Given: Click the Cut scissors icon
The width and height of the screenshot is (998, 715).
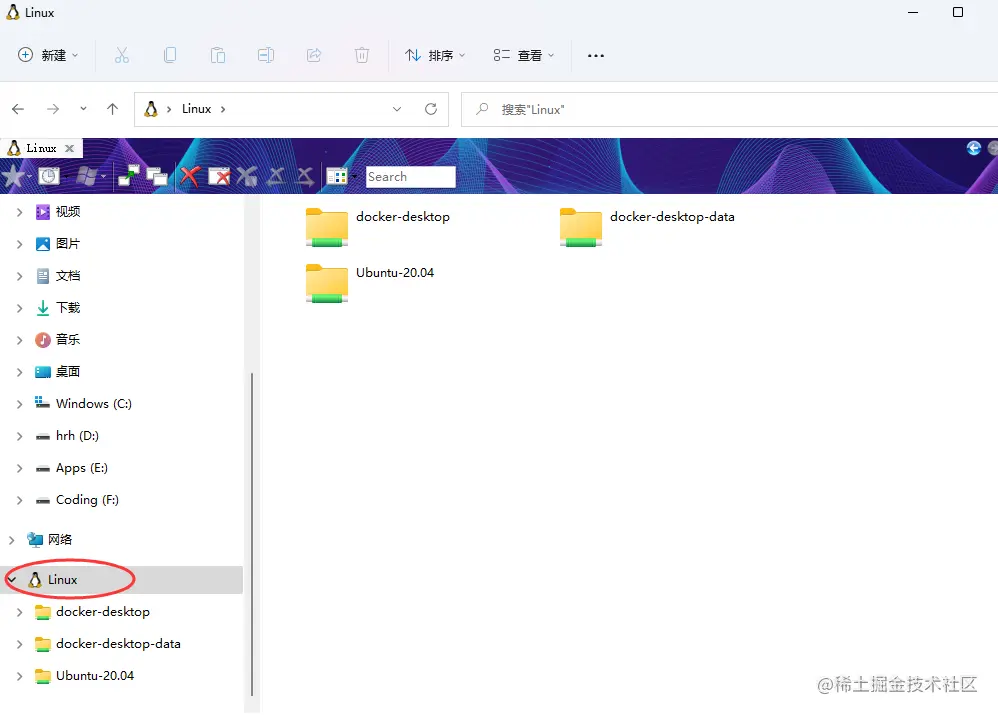Looking at the screenshot, I should [122, 55].
